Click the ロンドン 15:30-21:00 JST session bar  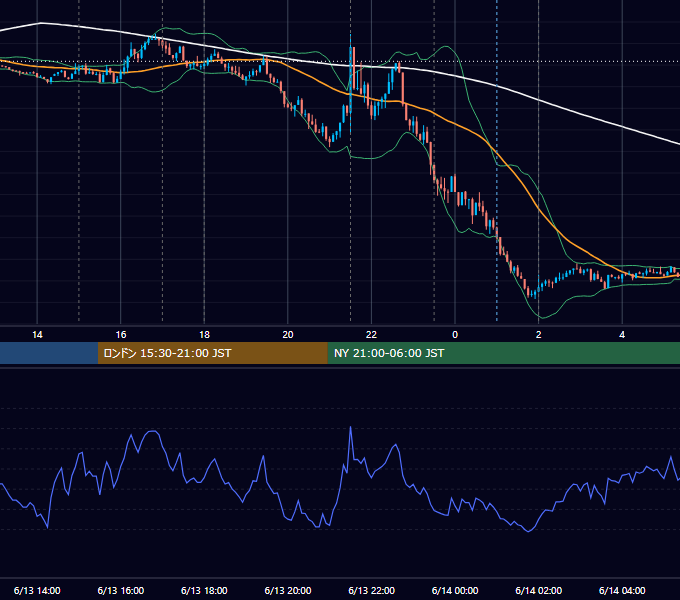coord(212,353)
